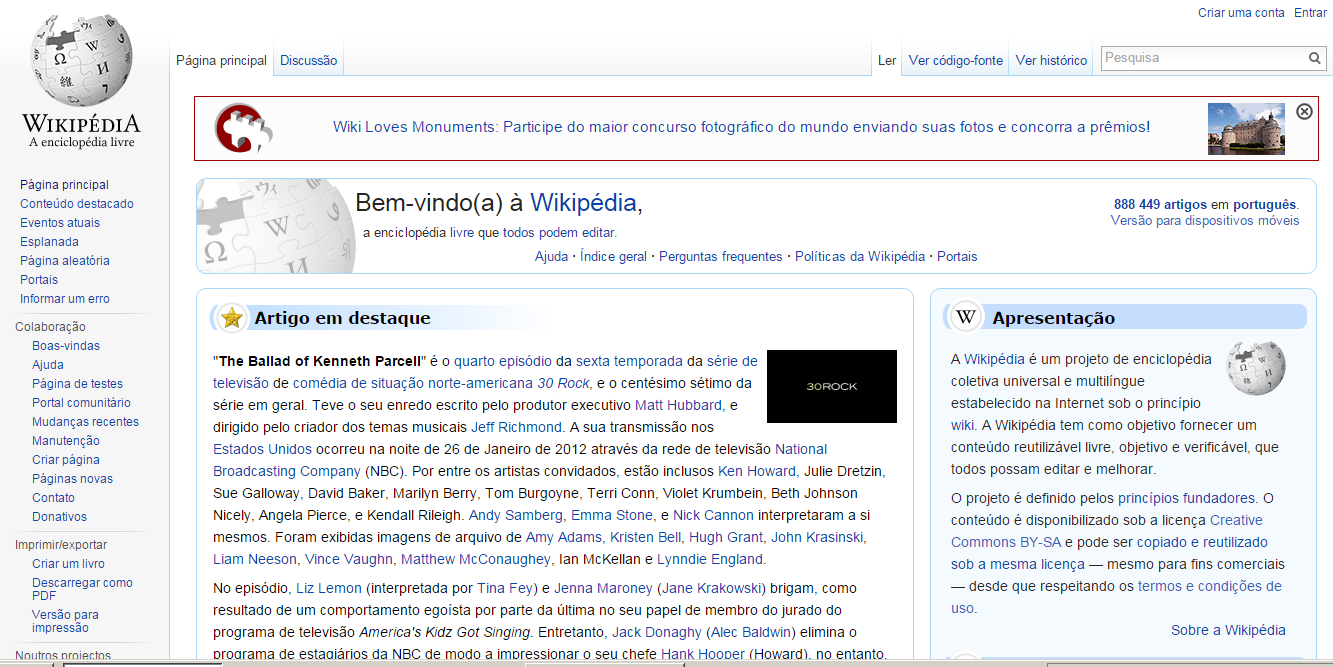
Task: Open the castle photo in banner
Action: click(x=1246, y=128)
